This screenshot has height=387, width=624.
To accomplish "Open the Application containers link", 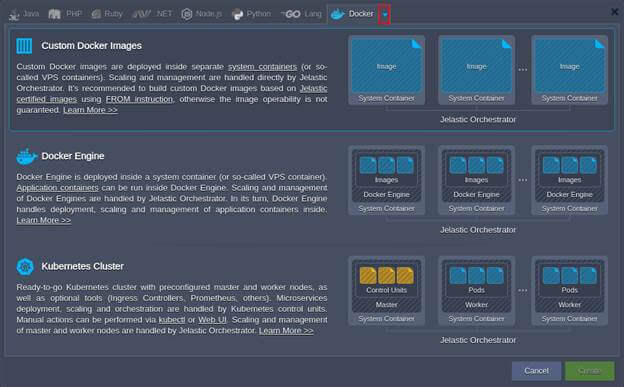I will (57, 188).
